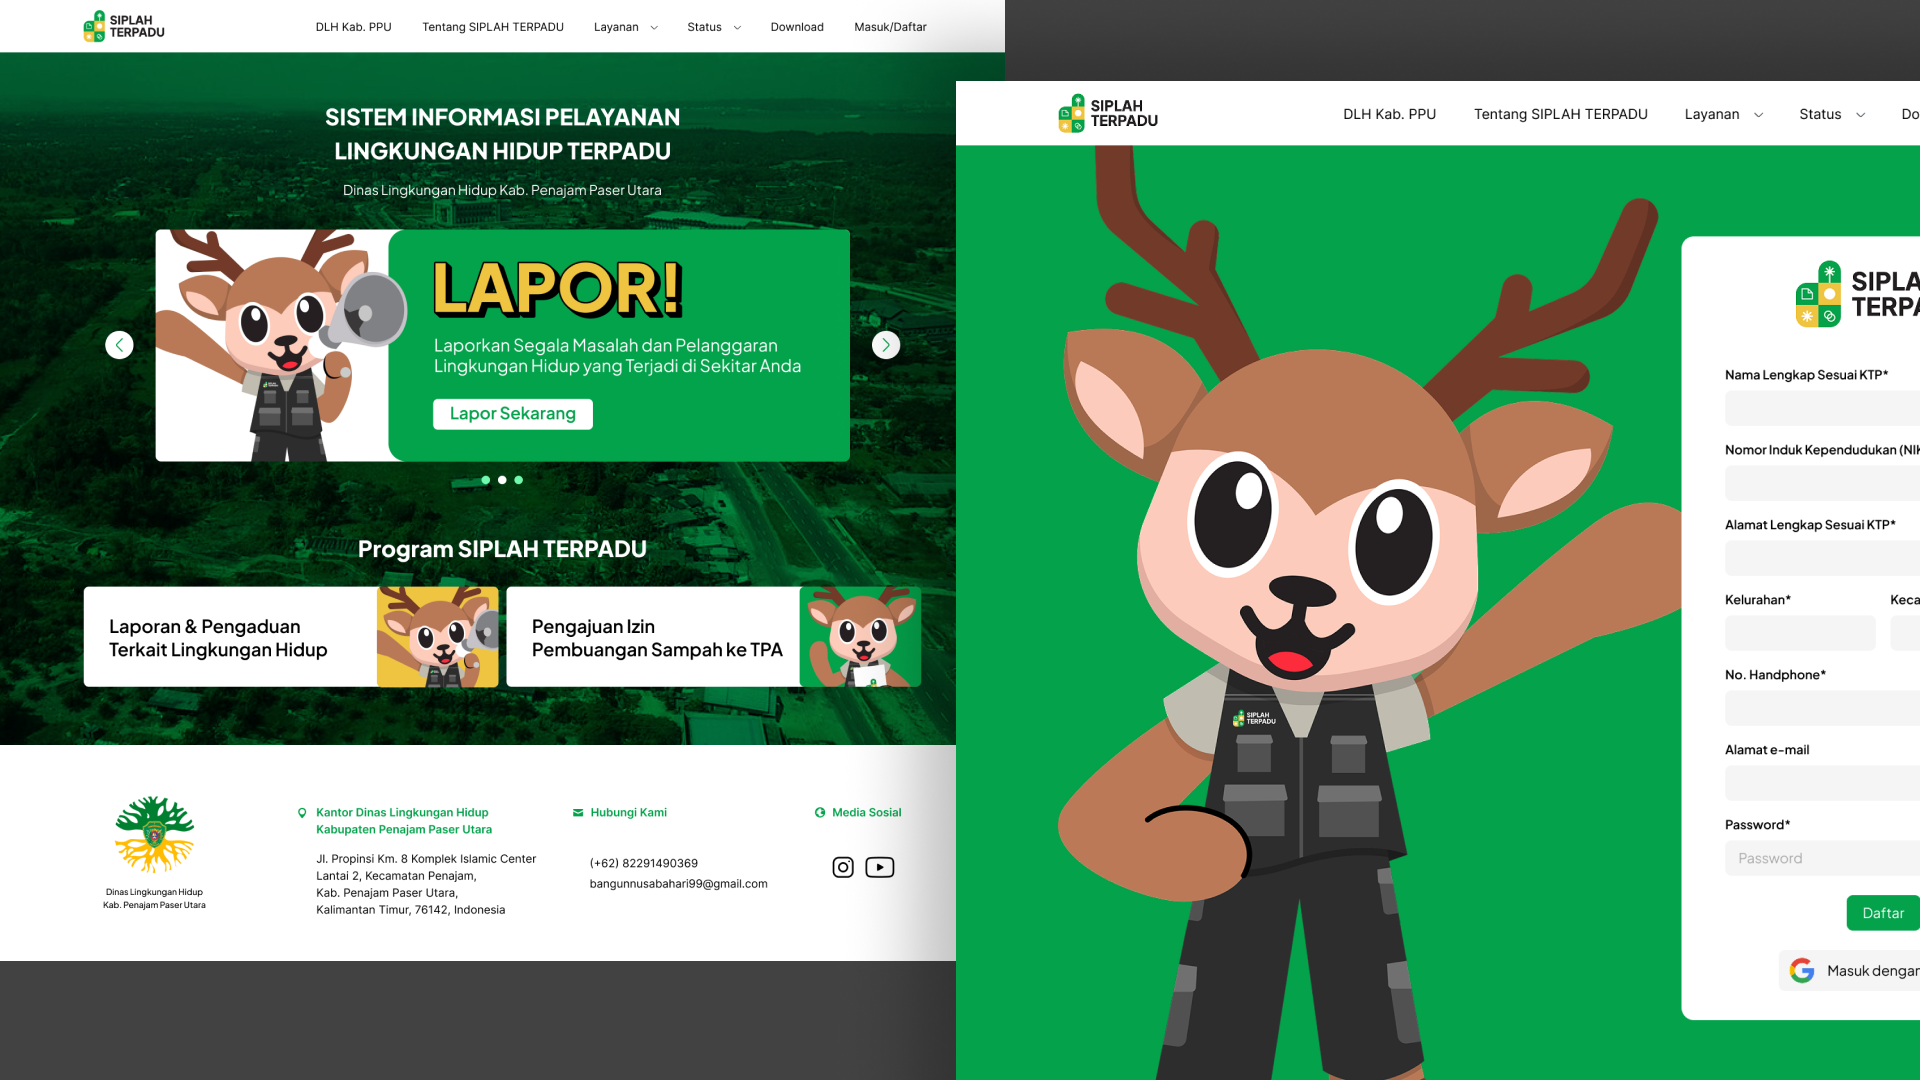Select first carousel dot indicator

pos(486,480)
